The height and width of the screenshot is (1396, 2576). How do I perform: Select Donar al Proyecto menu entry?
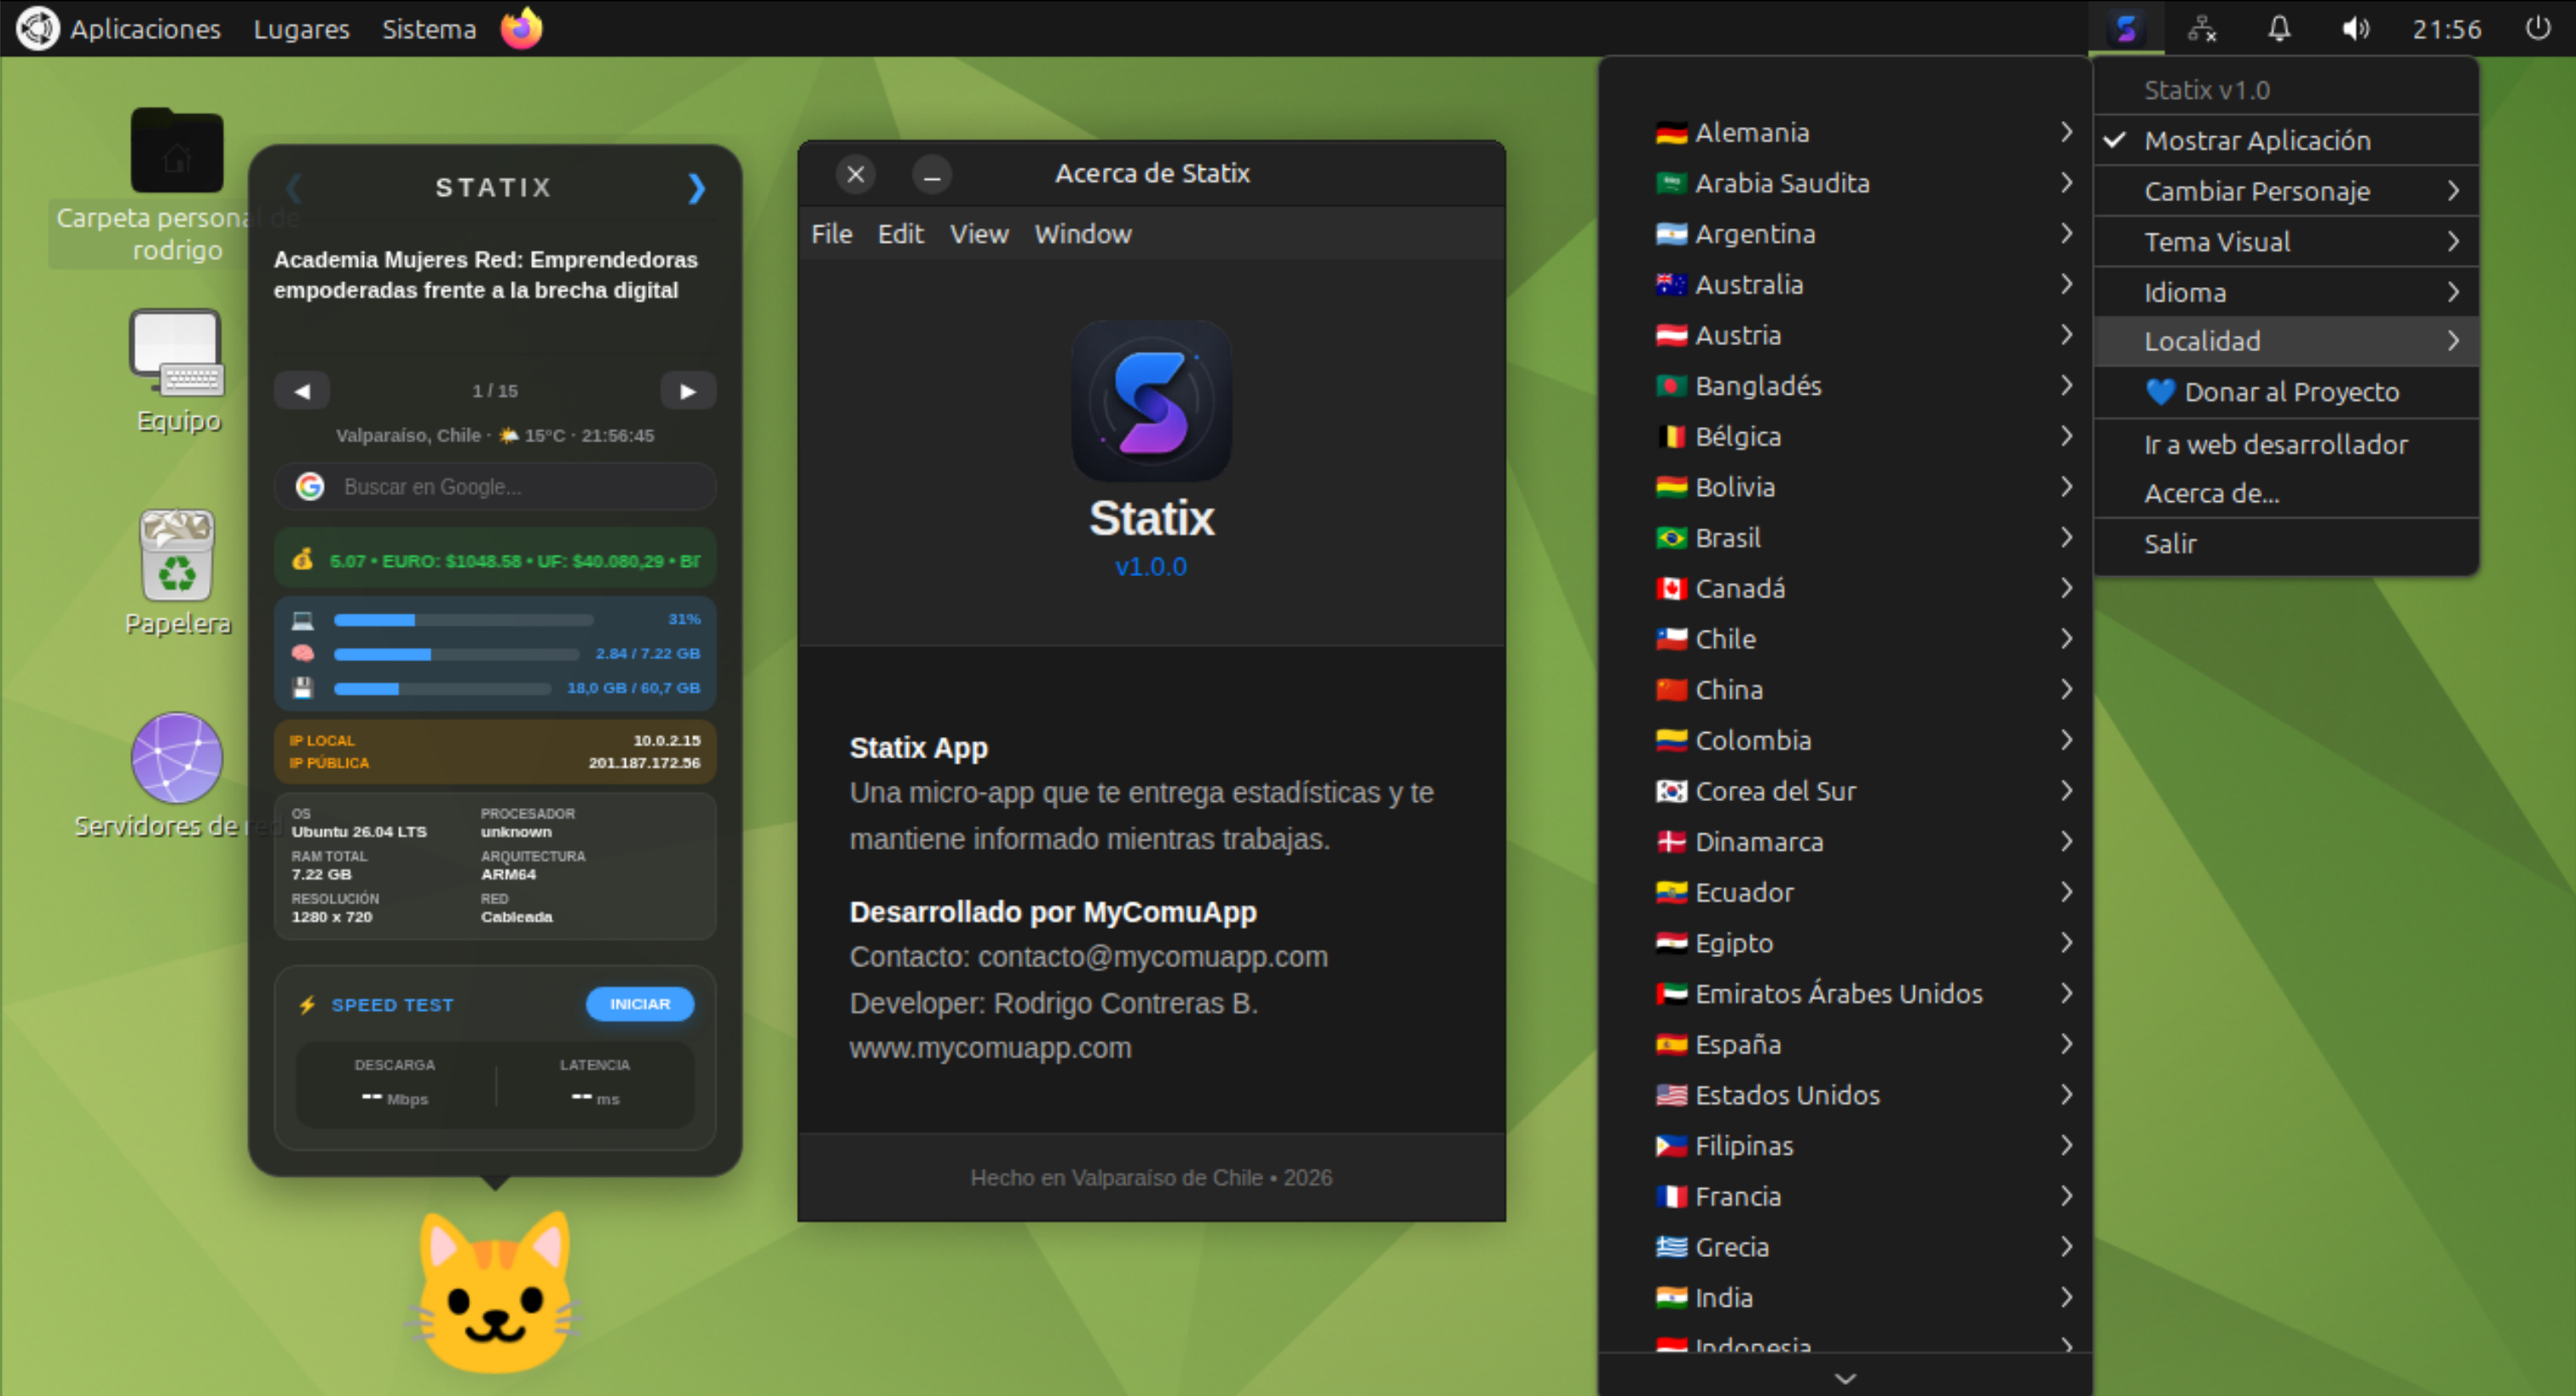coord(2285,392)
